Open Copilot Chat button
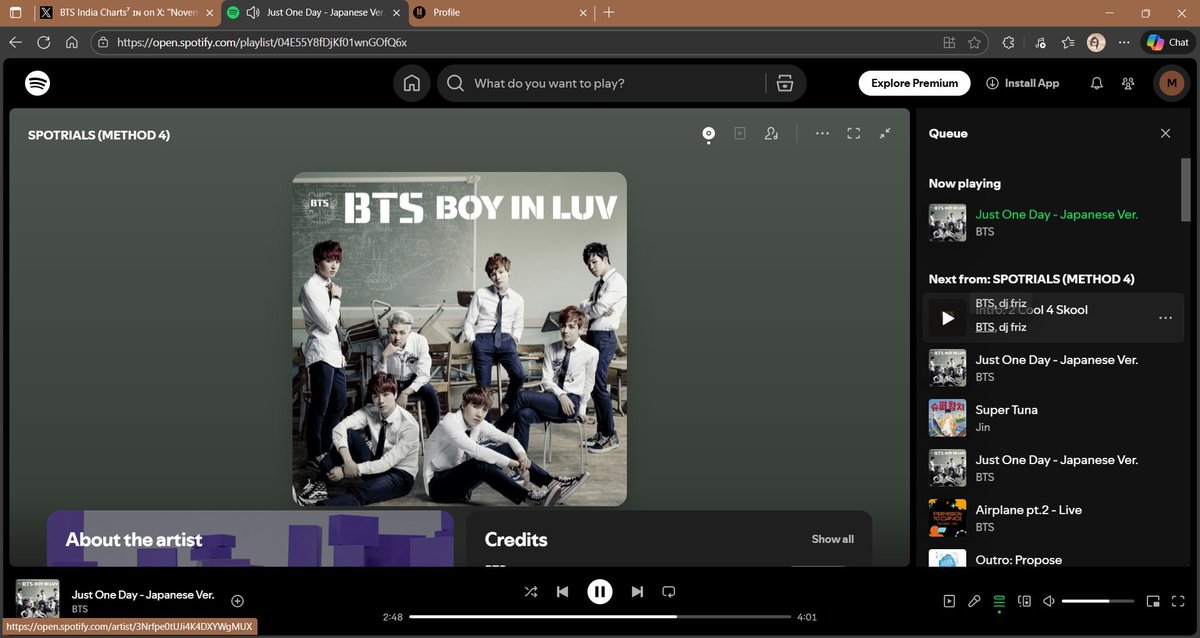Image resolution: width=1200 pixels, height=638 pixels. click(x=1168, y=43)
